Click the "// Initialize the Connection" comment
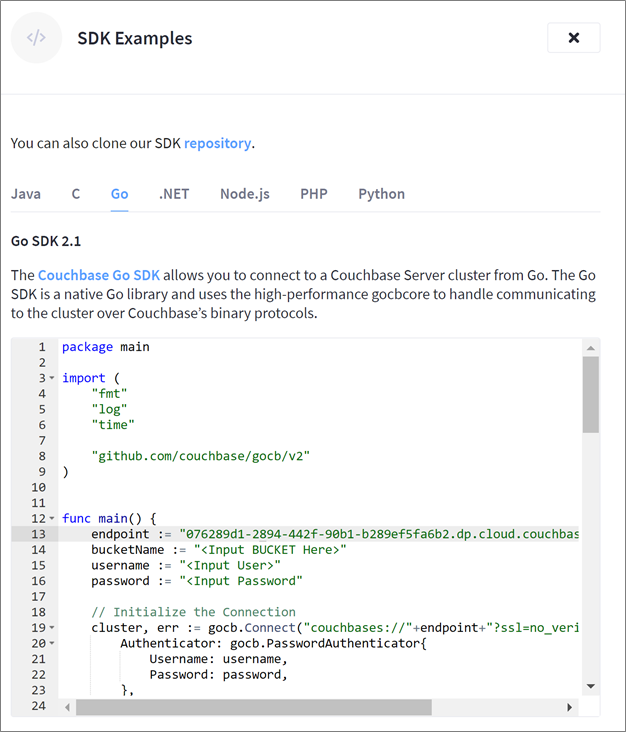 193,612
